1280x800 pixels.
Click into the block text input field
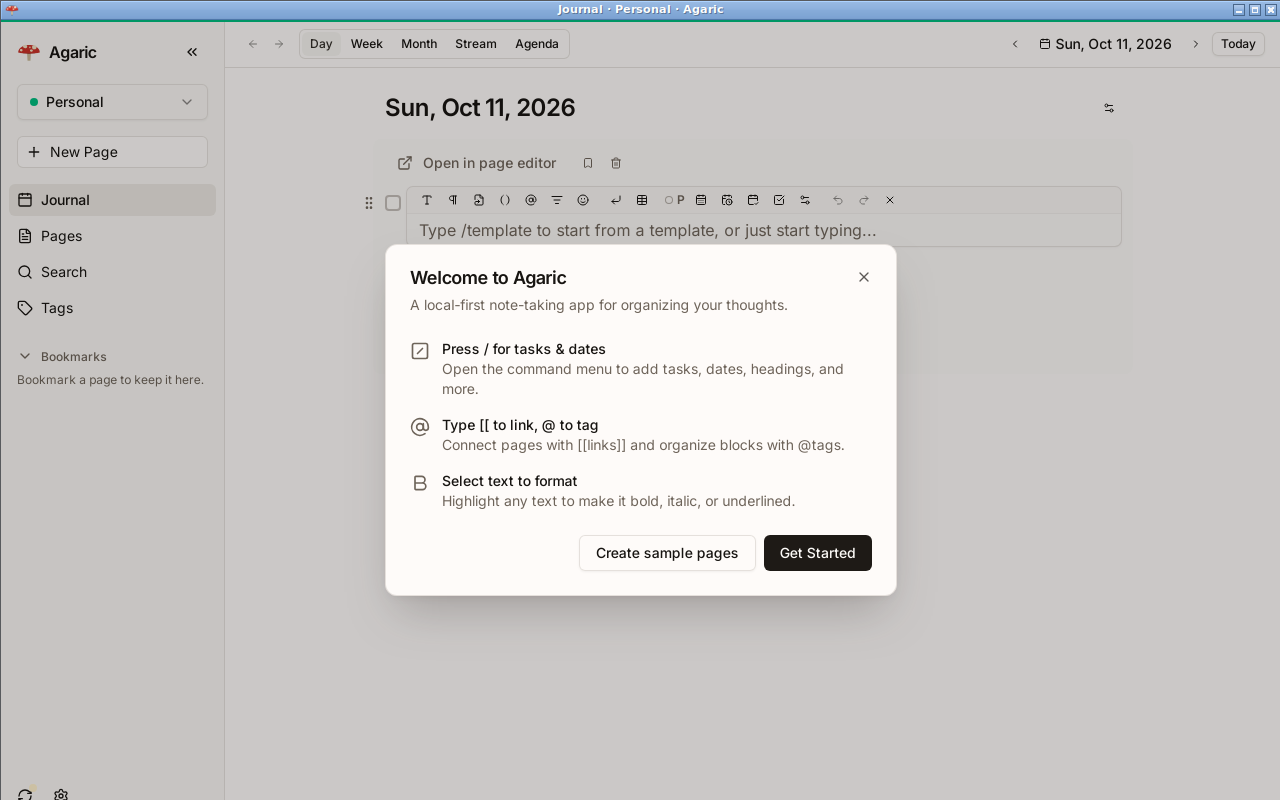[x=764, y=230]
